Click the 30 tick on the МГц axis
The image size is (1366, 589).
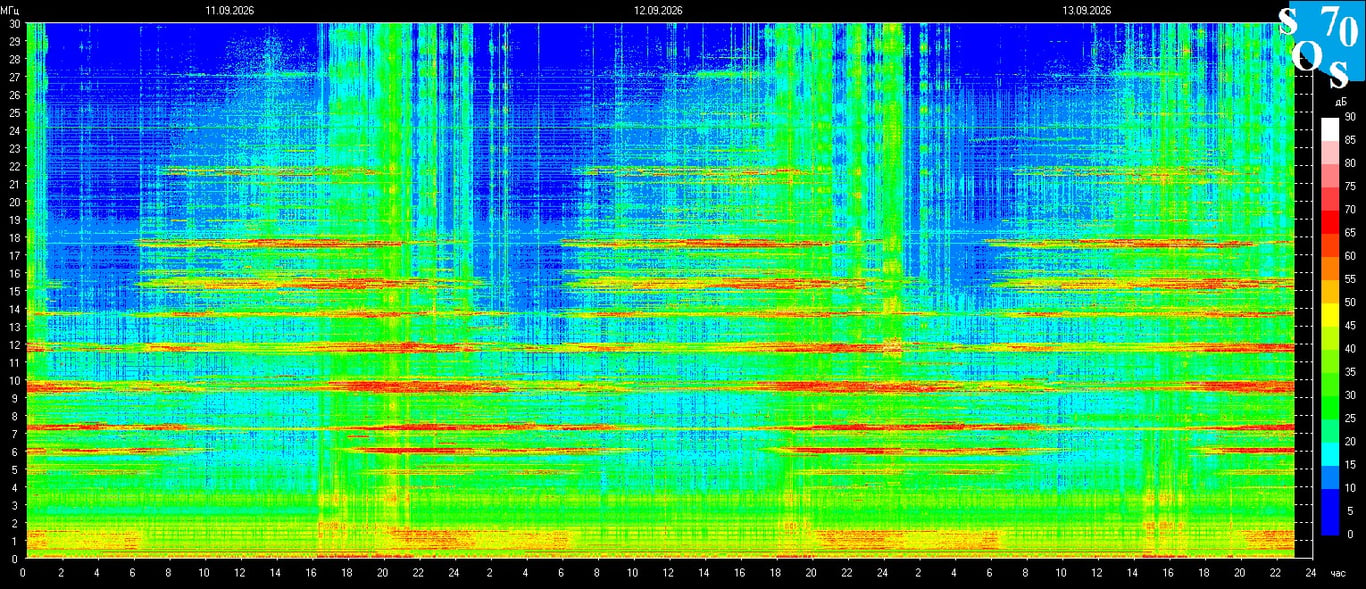14,23
